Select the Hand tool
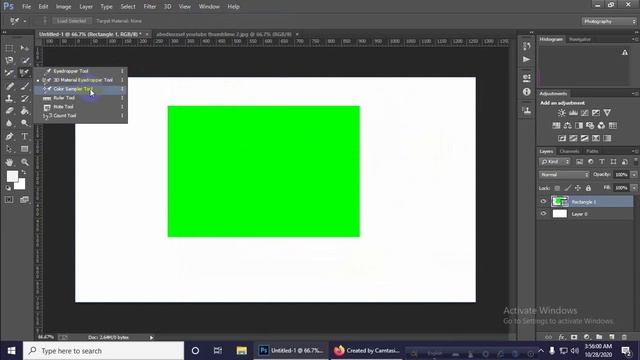640x360 pixels. tap(9, 162)
